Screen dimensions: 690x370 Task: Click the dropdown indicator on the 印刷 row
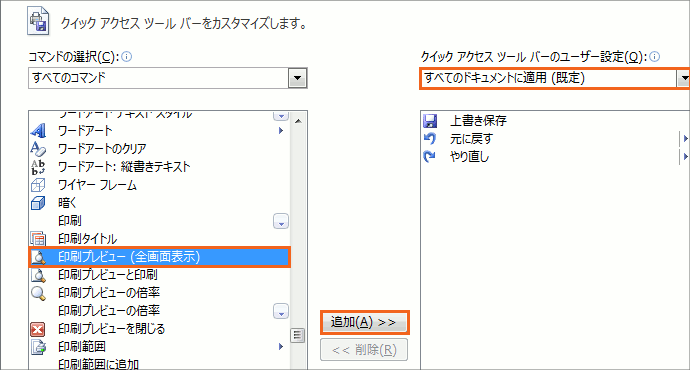(x=281, y=221)
